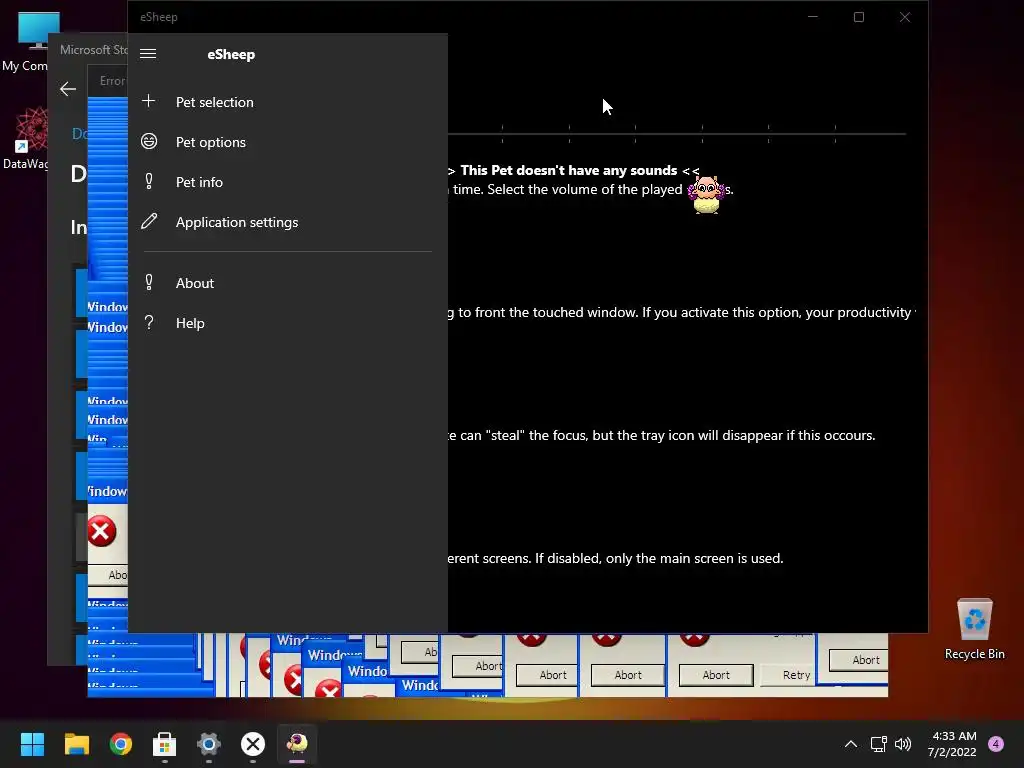Collapse the eSheep hamburger menu
The width and height of the screenshot is (1024, 768).
click(148, 54)
